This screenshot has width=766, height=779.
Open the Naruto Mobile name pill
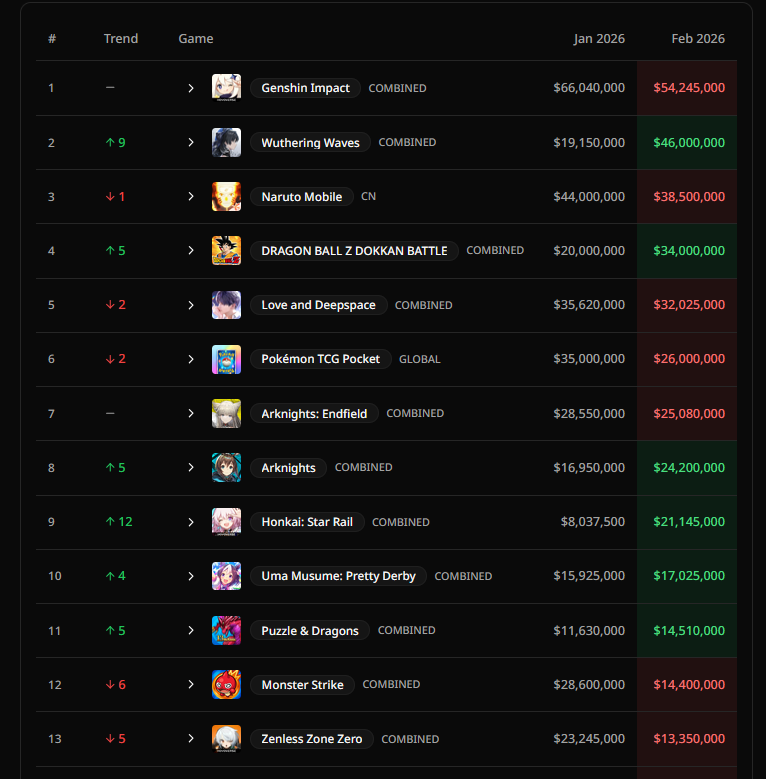point(302,197)
